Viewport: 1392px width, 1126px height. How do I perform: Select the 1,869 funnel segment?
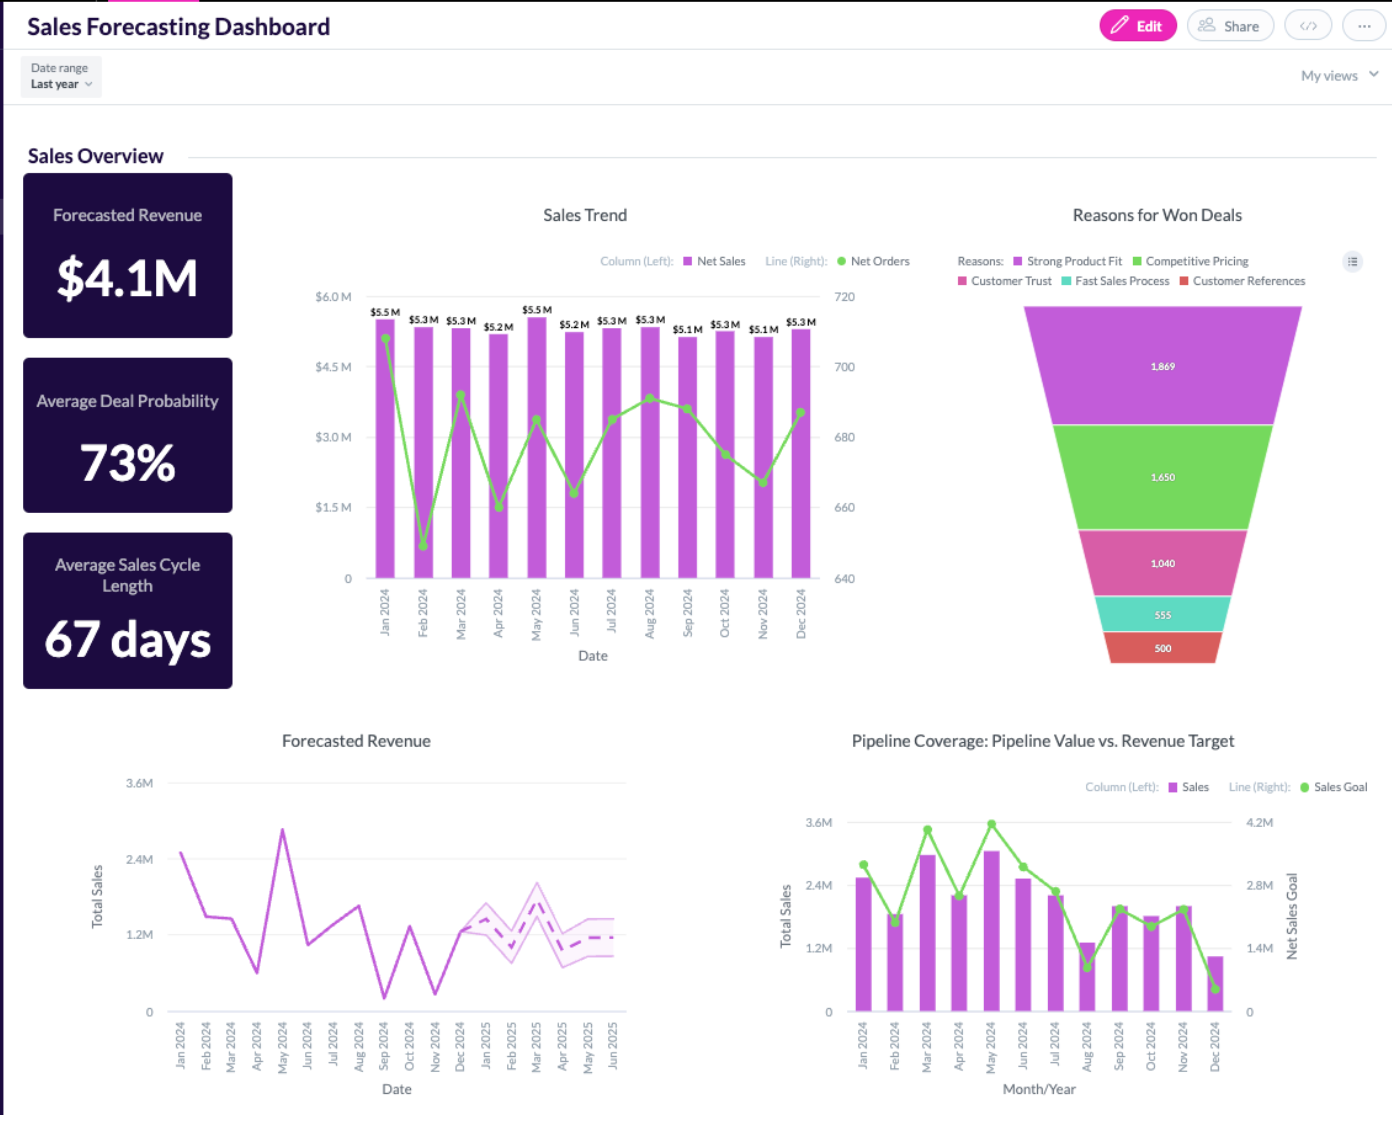coord(1162,367)
